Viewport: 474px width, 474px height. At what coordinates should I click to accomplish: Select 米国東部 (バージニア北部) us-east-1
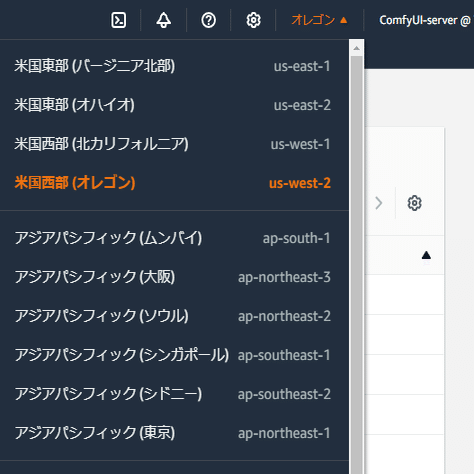coord(172,66)
